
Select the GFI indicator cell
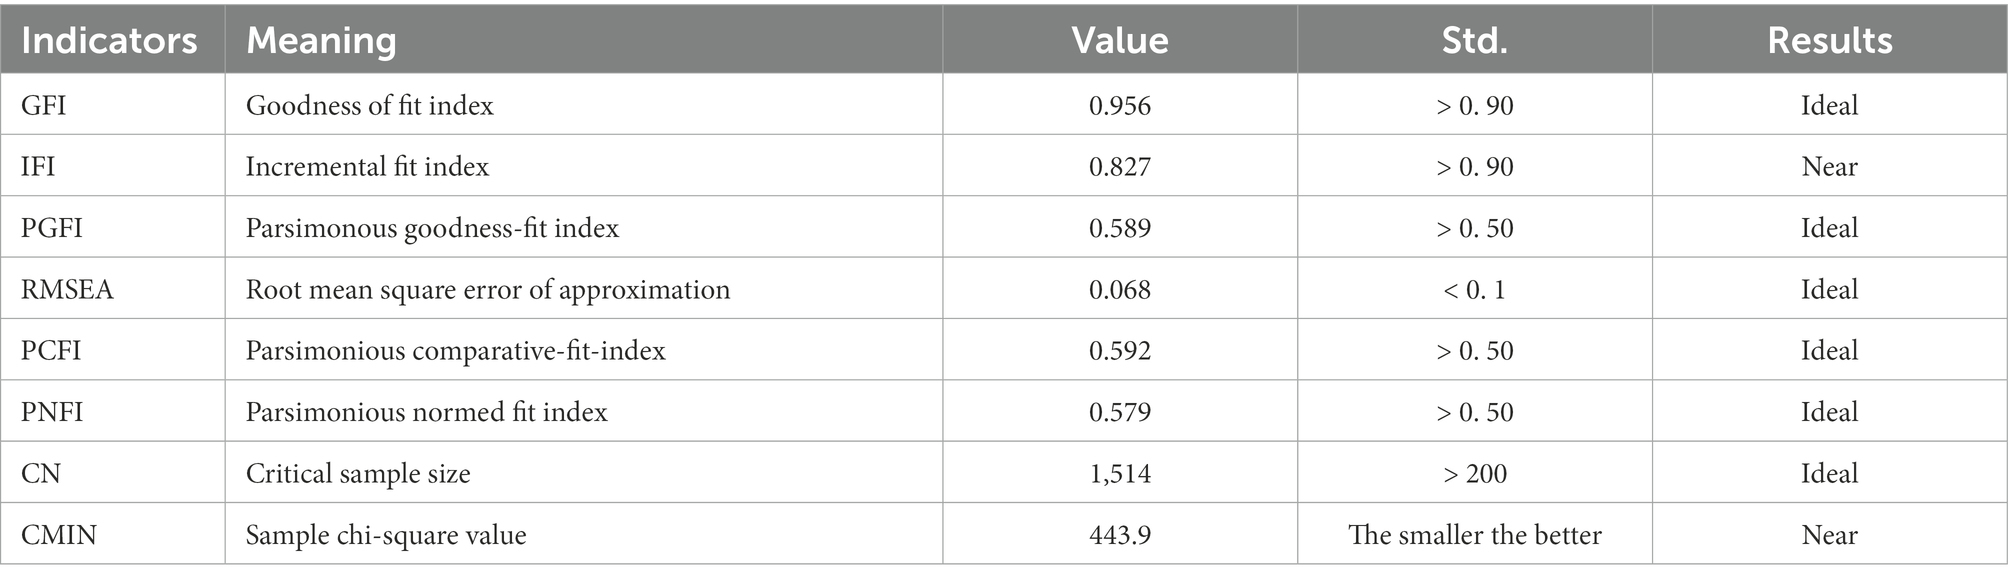[x=43, y=106]
